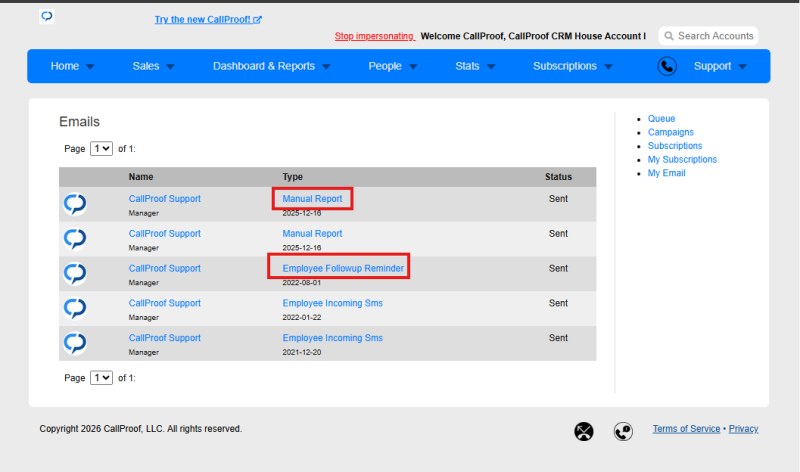
Task: Click the Status column header
Action: 558,177
